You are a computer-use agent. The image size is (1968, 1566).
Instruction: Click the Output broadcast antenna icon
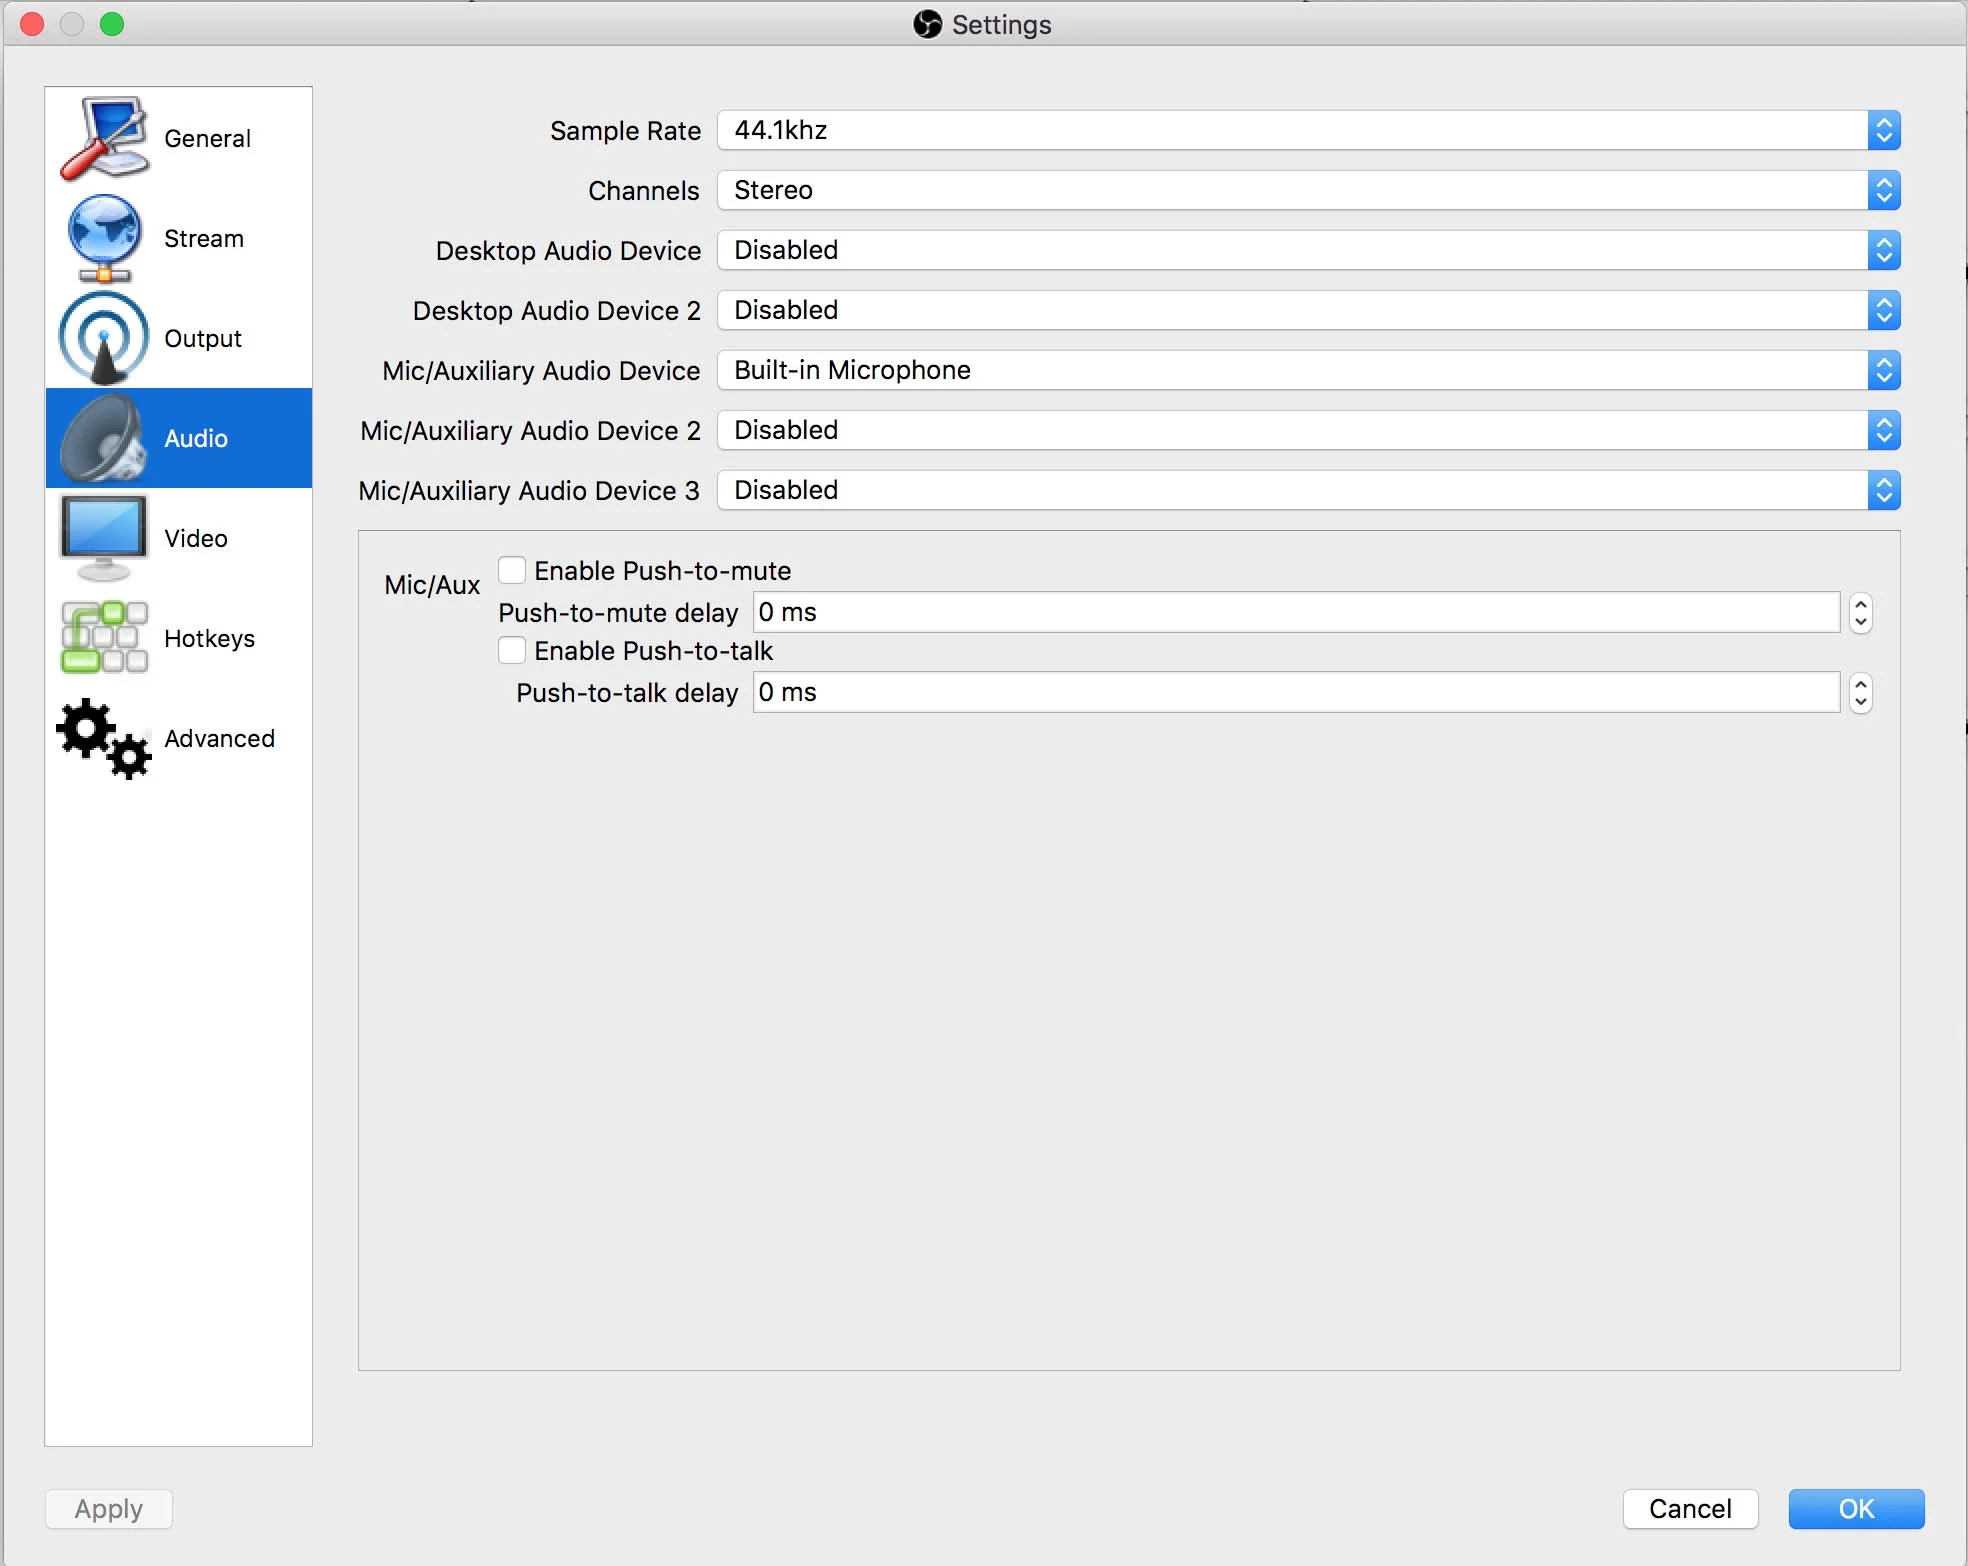[104, 338]
